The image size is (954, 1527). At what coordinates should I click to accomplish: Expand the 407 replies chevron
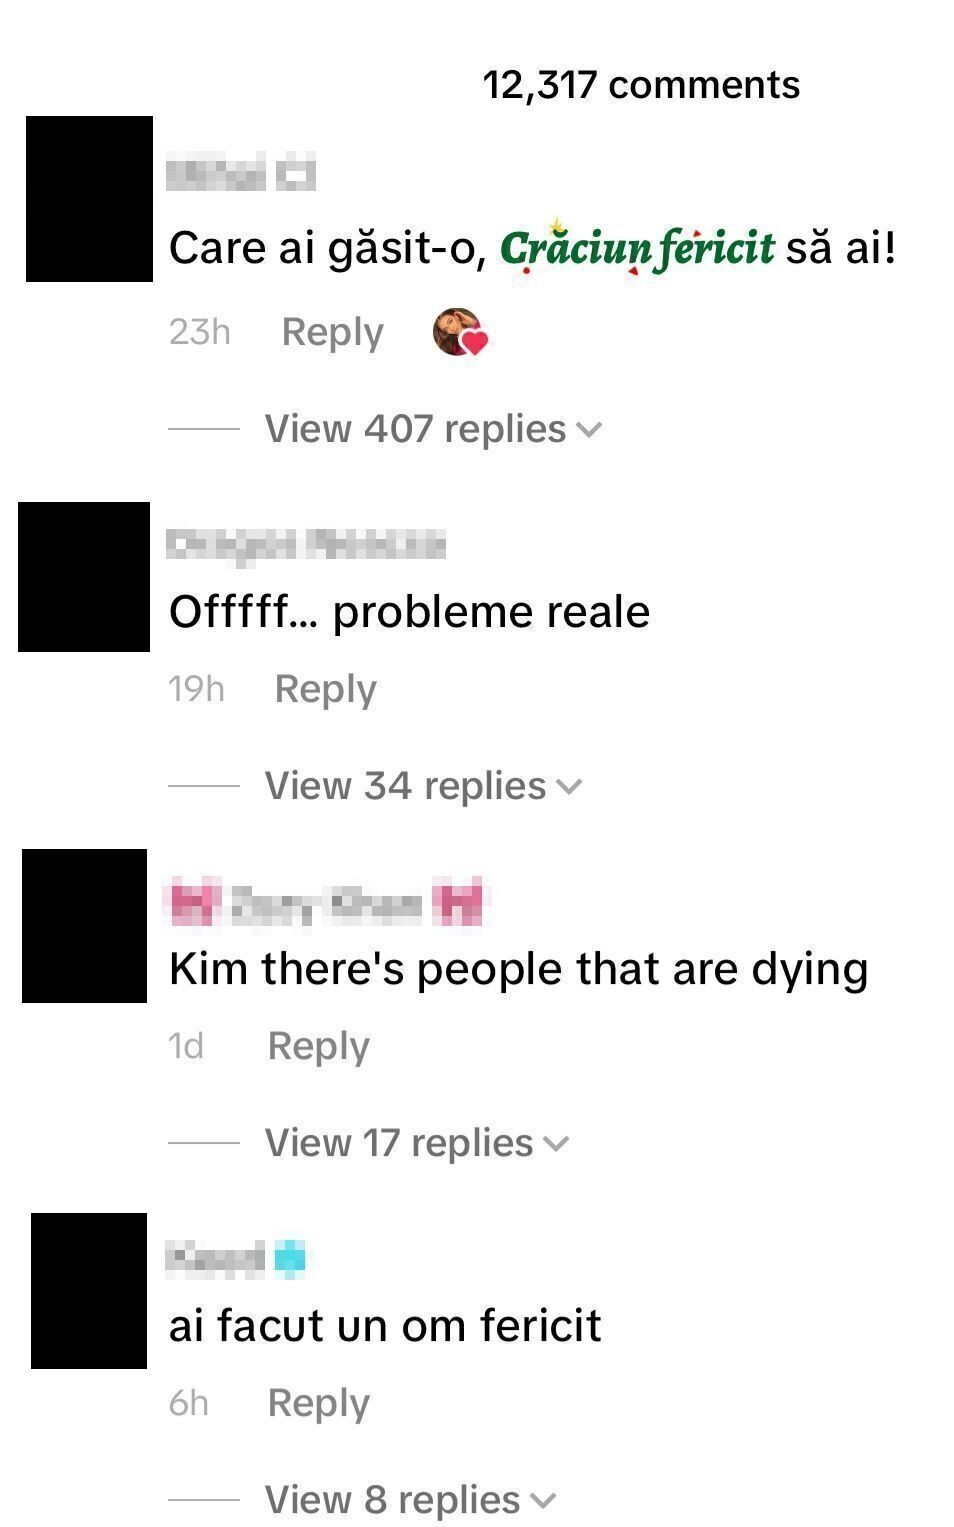pyautogui.click(x=590, y=430)
